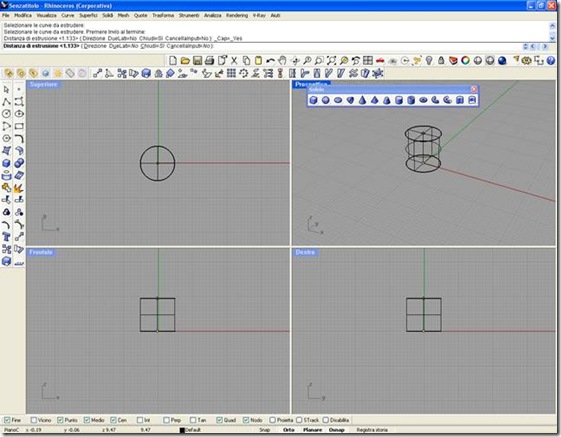Select cone in floating Solido toolbar

coord(362,100)
